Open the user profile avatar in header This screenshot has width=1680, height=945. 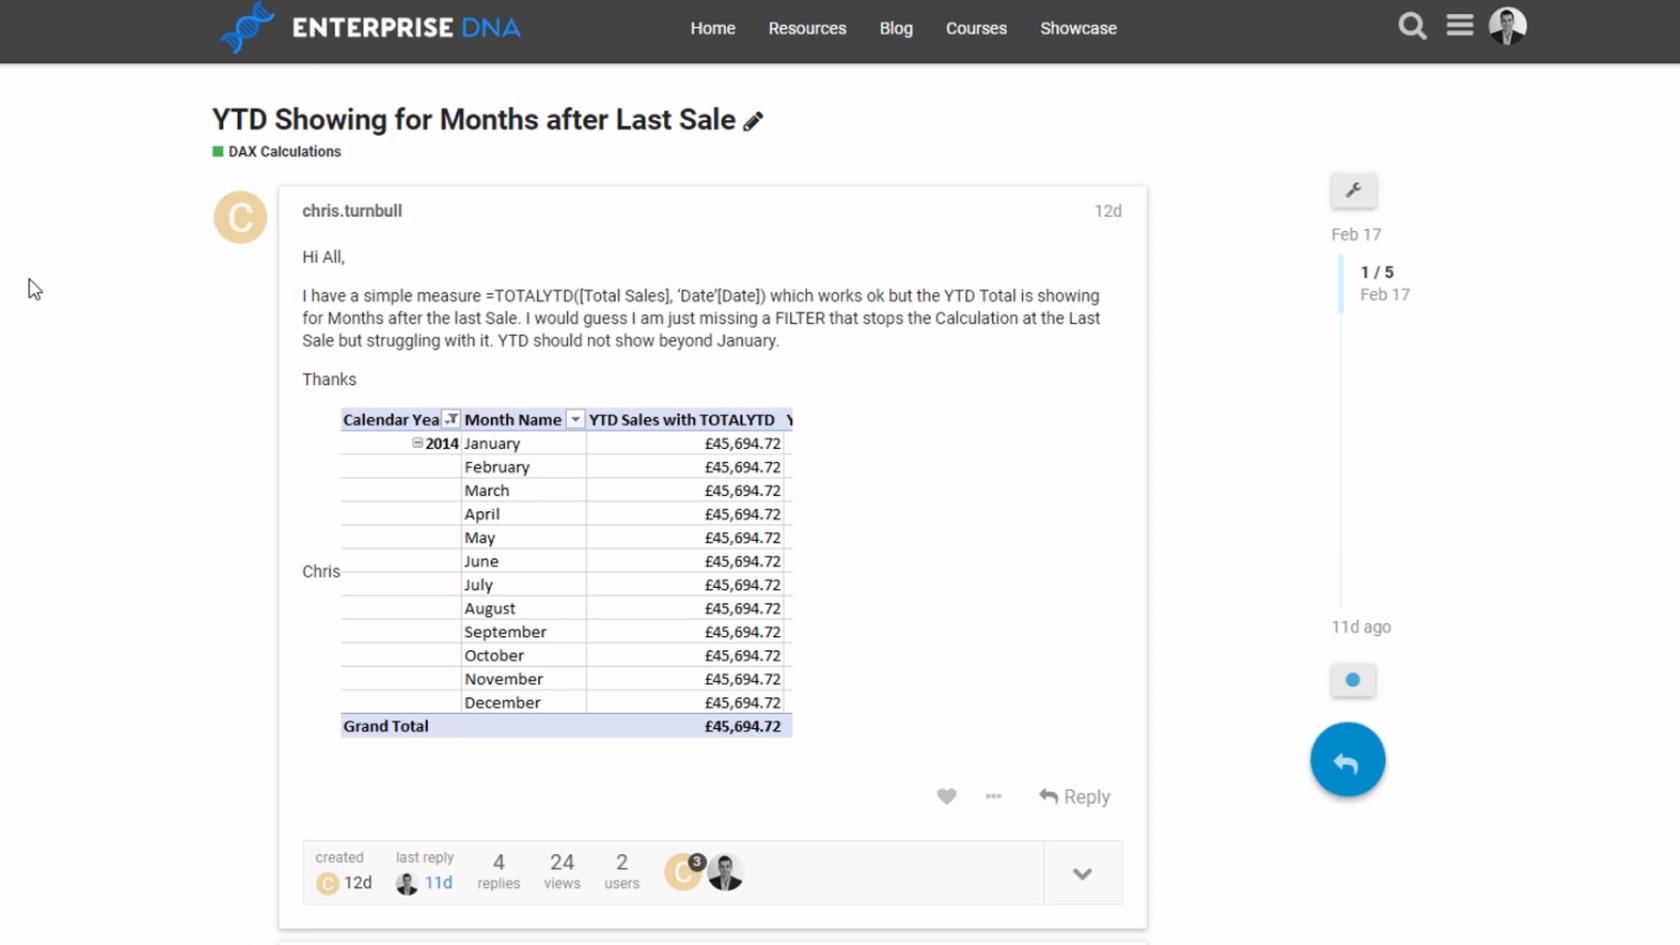pyautogui.click(x=1507, y=26)
